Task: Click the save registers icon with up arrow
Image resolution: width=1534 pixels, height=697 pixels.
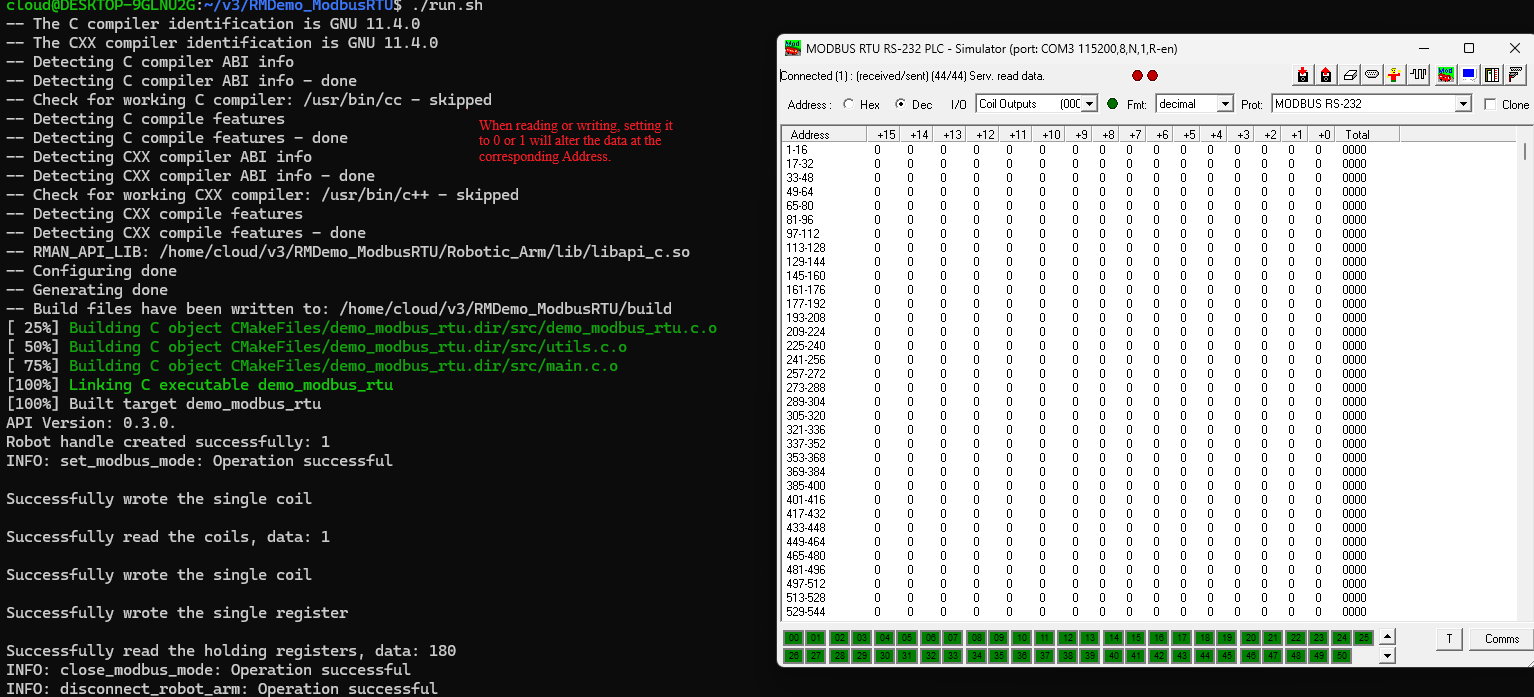Action: click(x=1326, y=75)
